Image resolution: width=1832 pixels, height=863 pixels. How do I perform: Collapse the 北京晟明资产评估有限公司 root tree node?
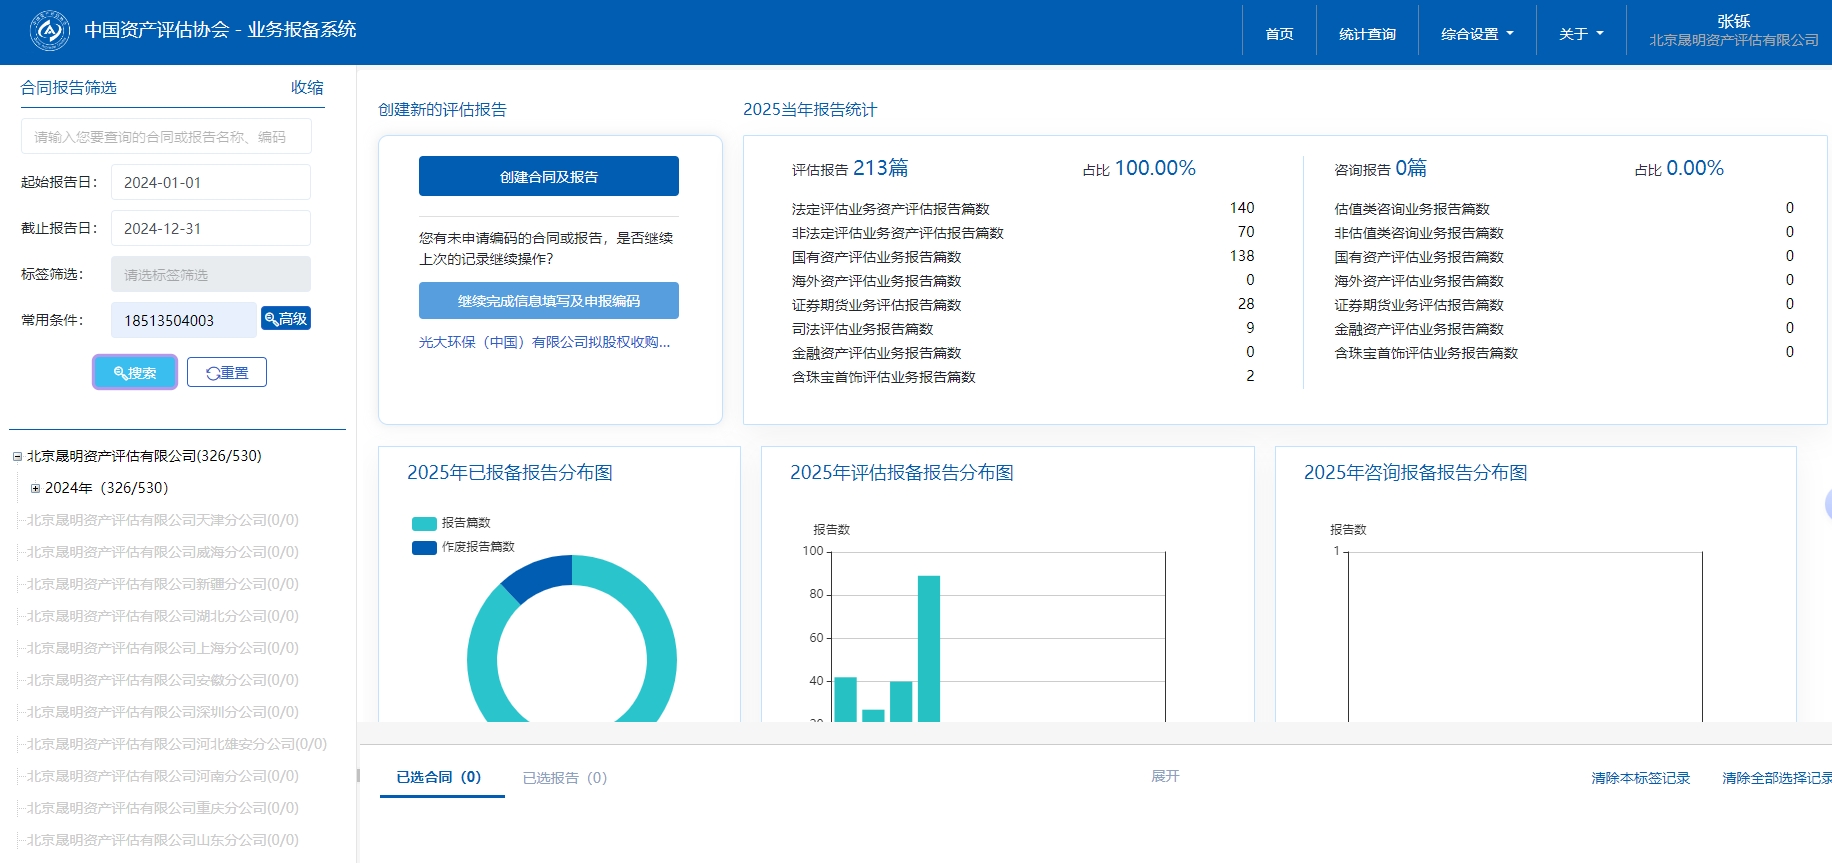17,457
